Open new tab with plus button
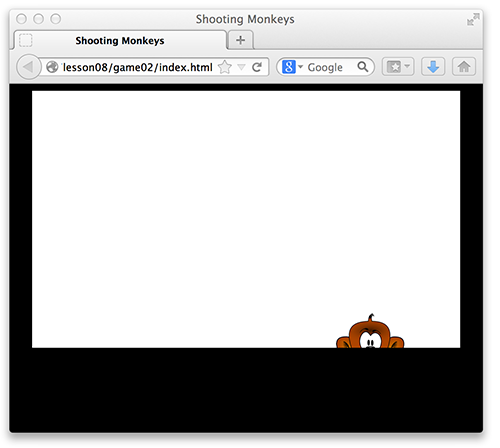 point(240,40)
